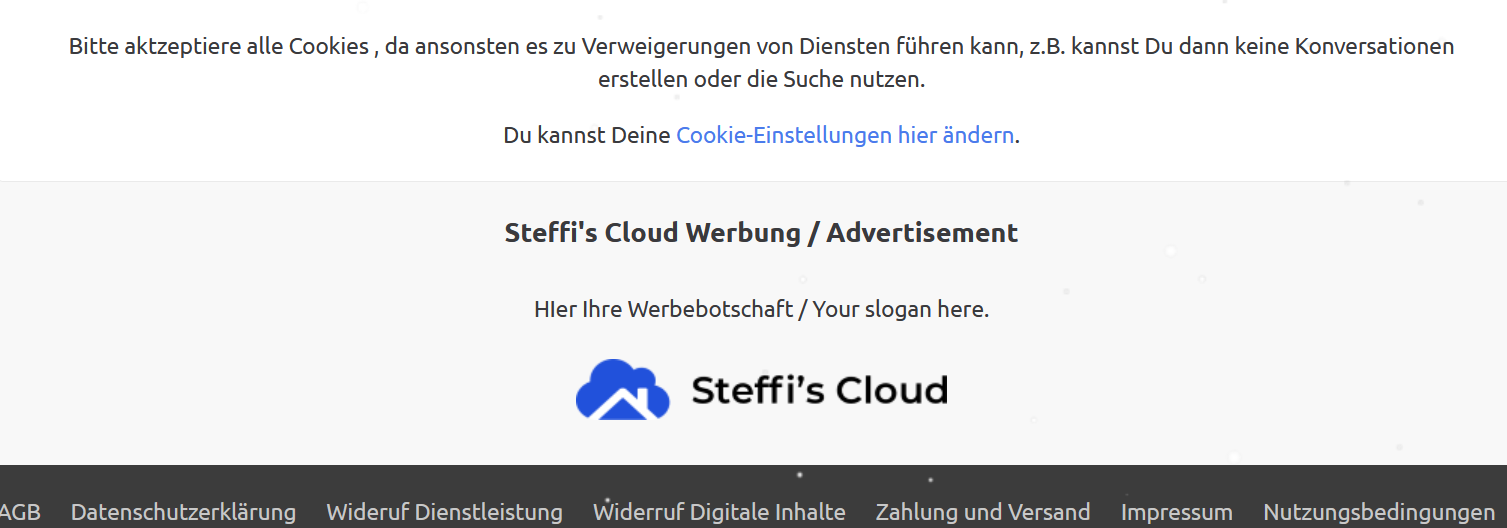The width and height of the screenshot is (1507, 528).
Task: Go to Datenschutzerklärung in the footer
Action: [183, 512]
